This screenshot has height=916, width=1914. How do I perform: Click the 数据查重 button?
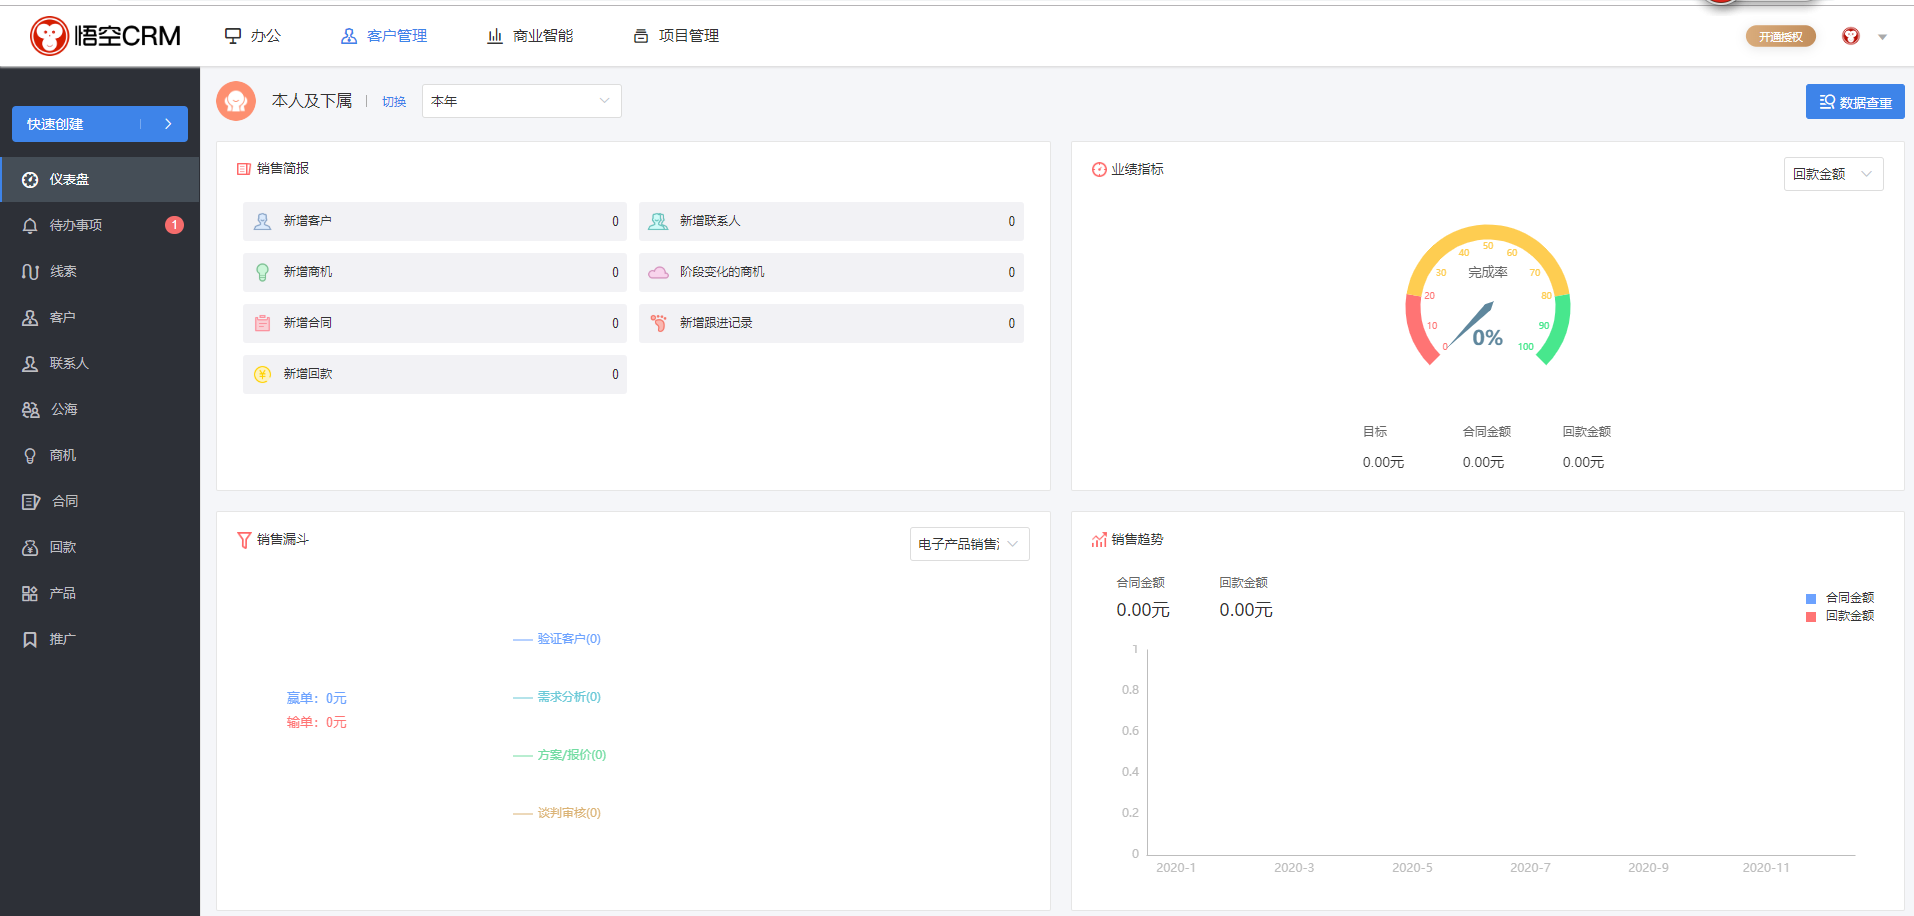(1855, 102)
